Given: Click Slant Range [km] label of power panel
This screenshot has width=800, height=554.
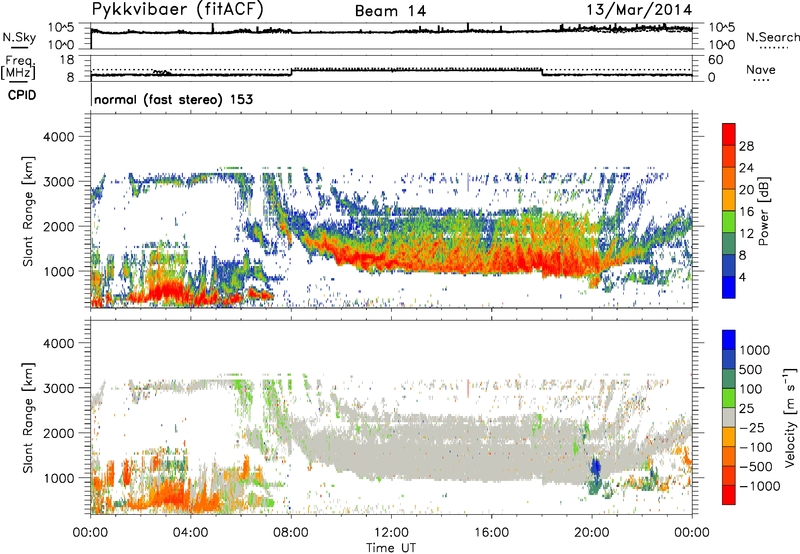Looking at the screenshot, I should click(28, 211).
